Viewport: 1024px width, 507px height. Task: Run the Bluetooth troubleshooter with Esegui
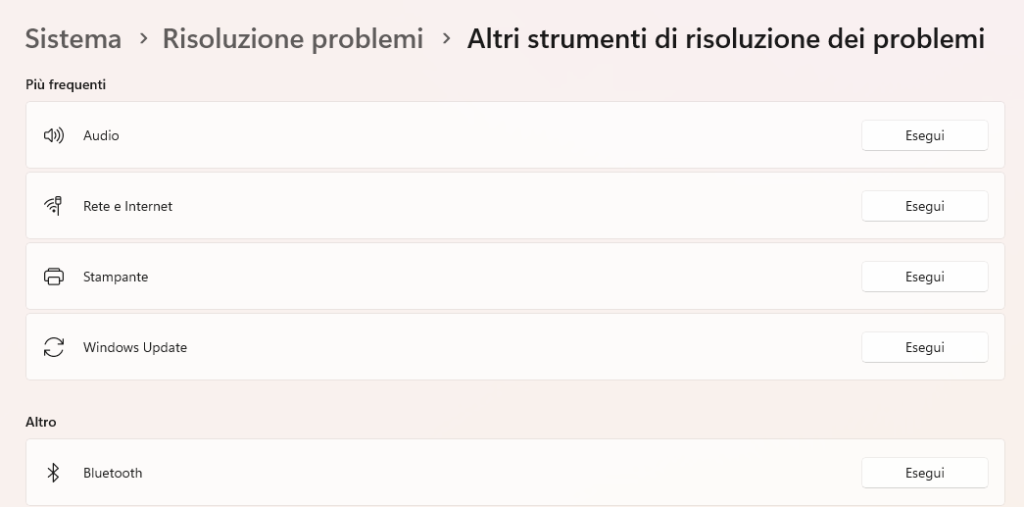924,473
